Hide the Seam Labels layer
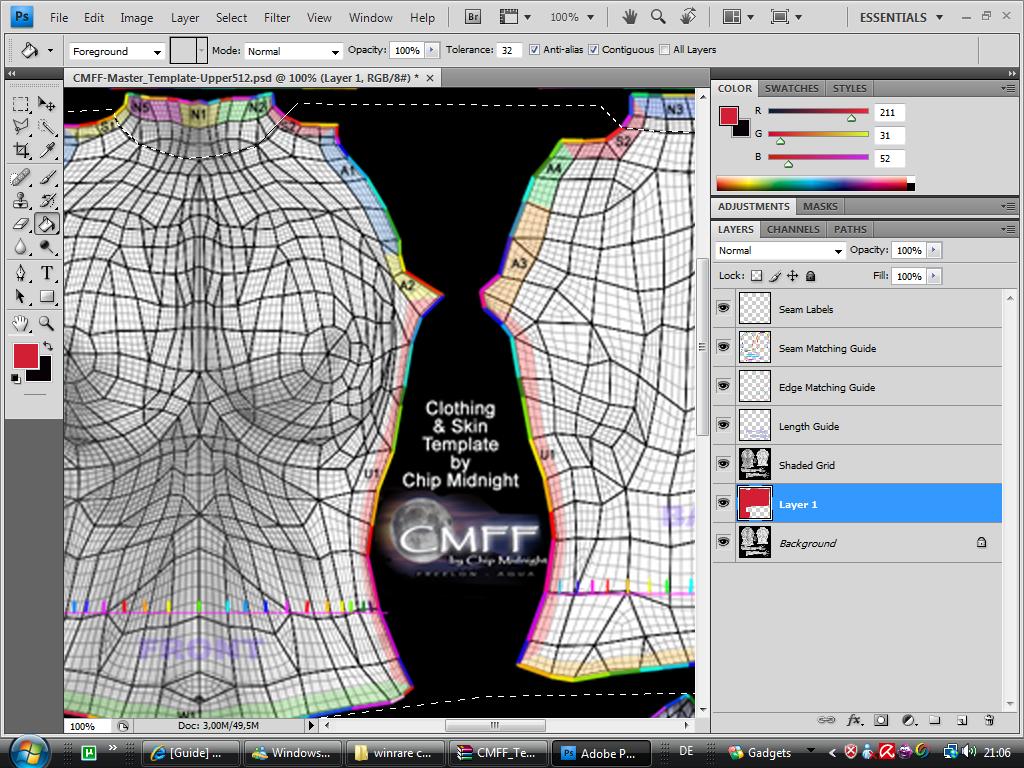Viewport: 1024px width, 768px height. tap(723, 308)
